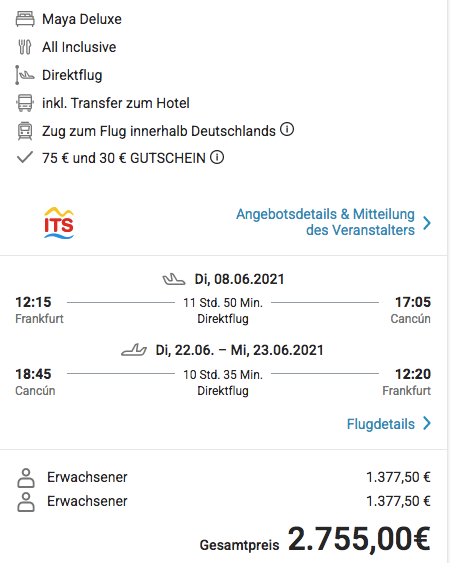Open info icon next to Zug zum Flug

click(287, 129)
